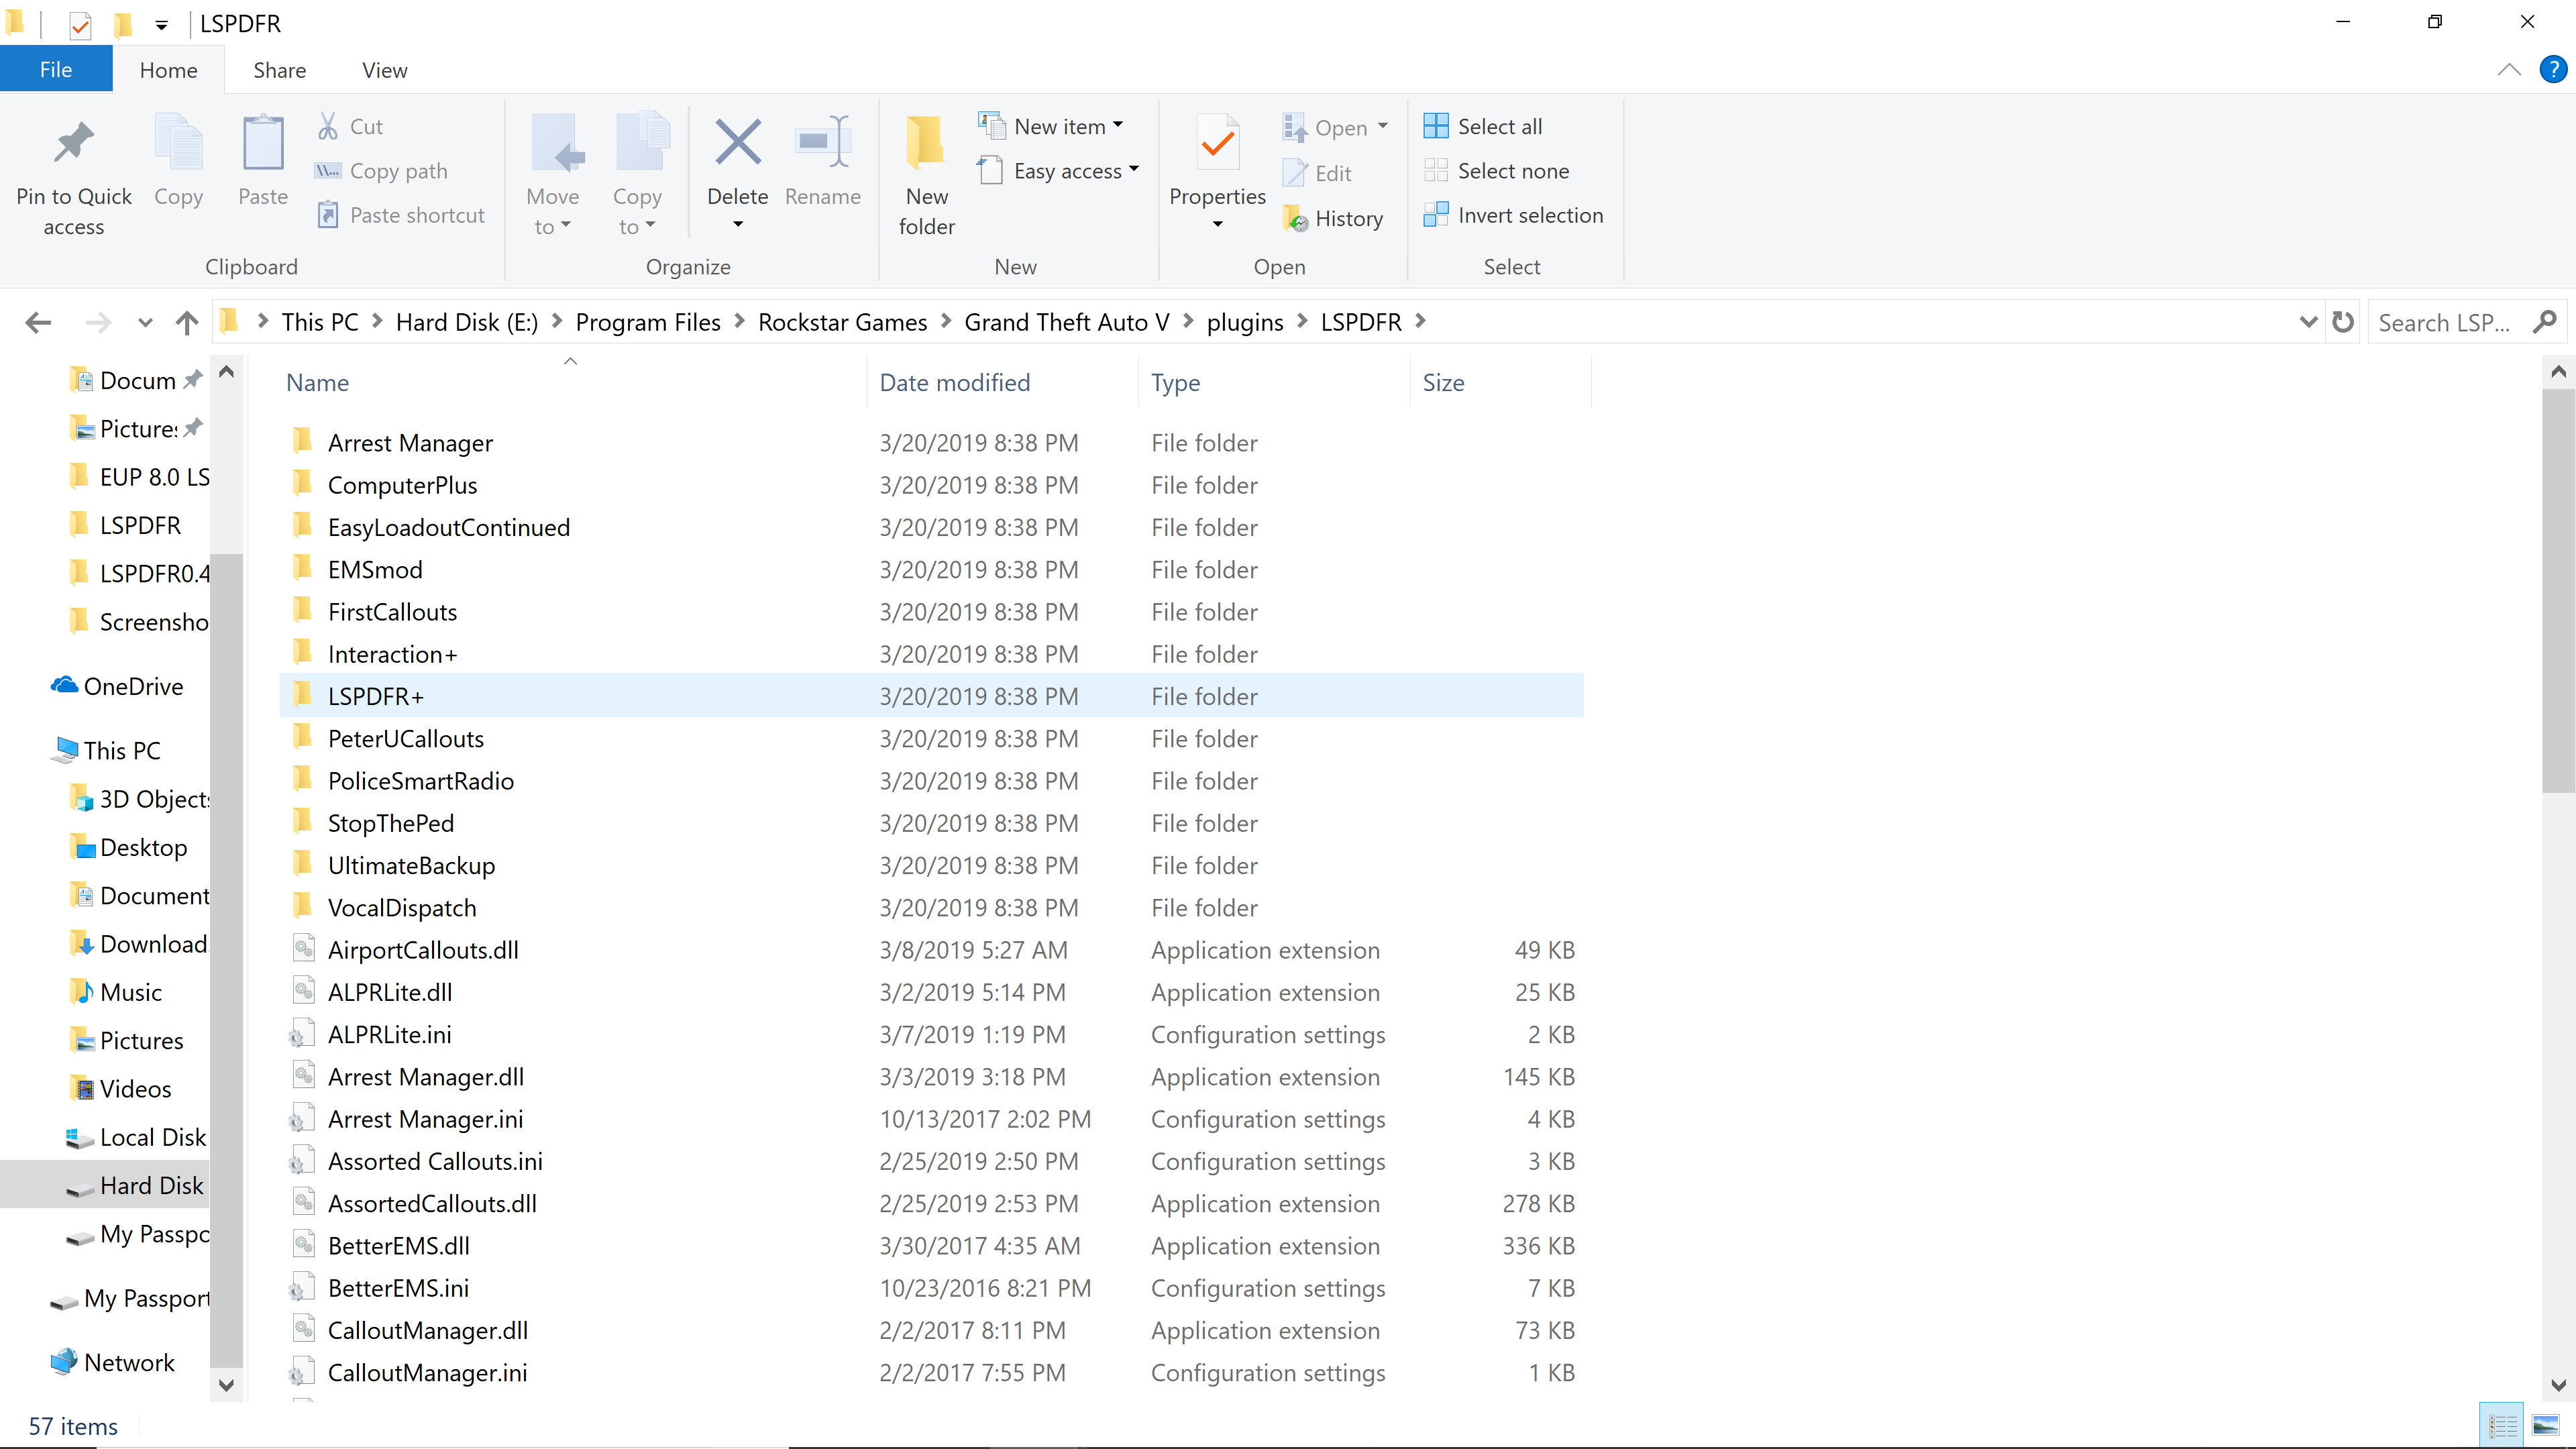Click plugins in the breadcrumb path

pos(1244,322)
